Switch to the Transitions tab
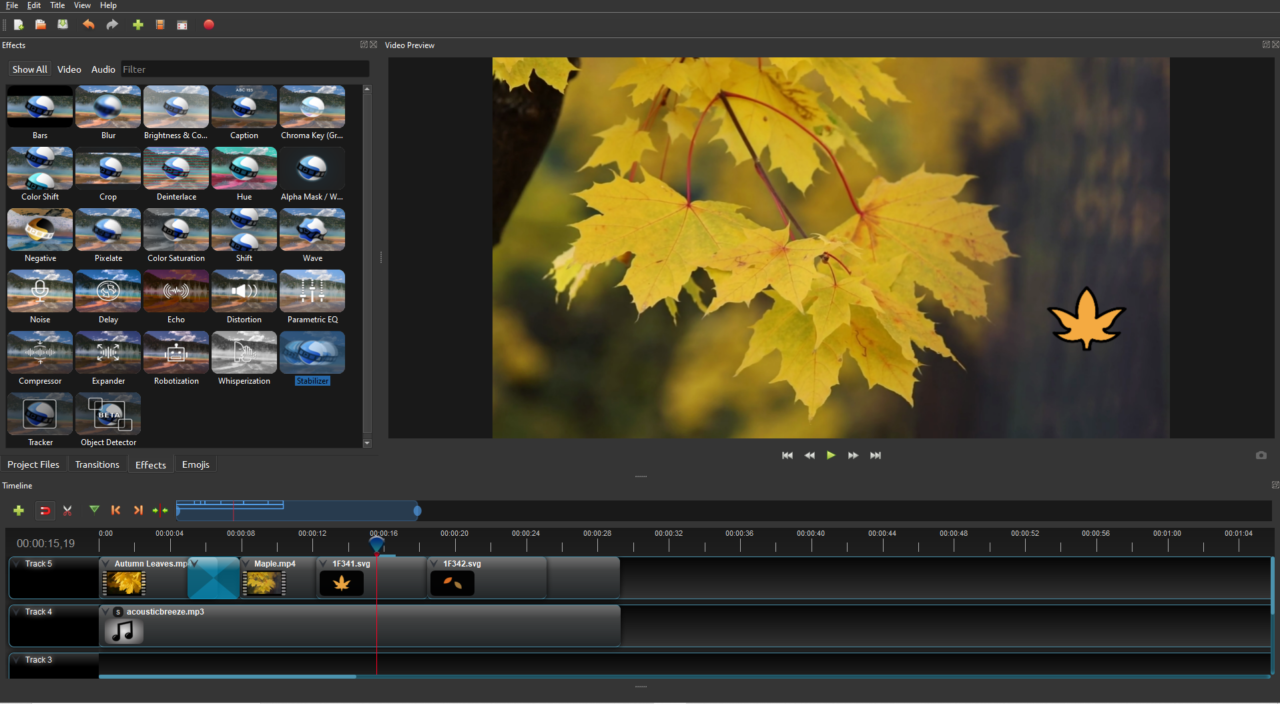The height and width of the screenshot is (704, 1280). pos(96,464)
